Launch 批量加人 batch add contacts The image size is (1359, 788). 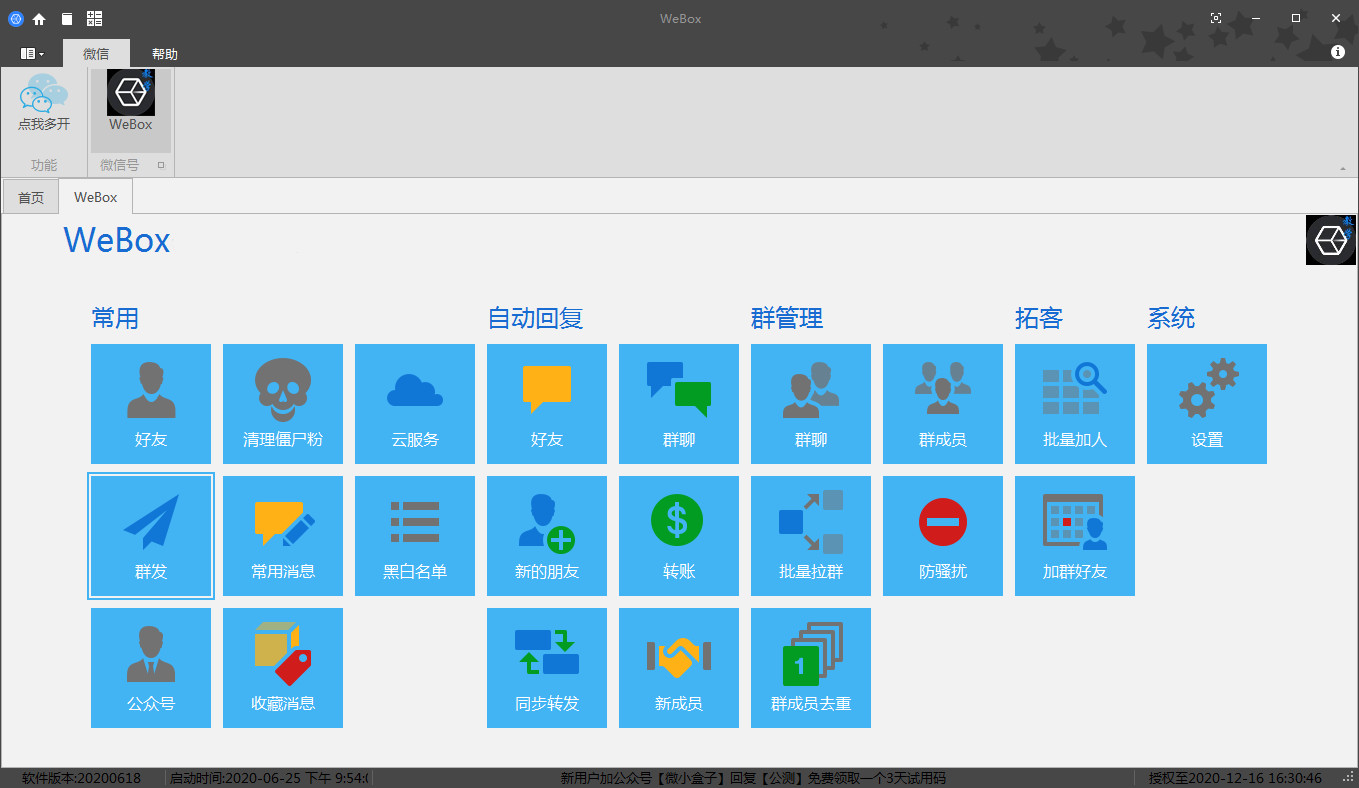click(x=1075, y=404)
